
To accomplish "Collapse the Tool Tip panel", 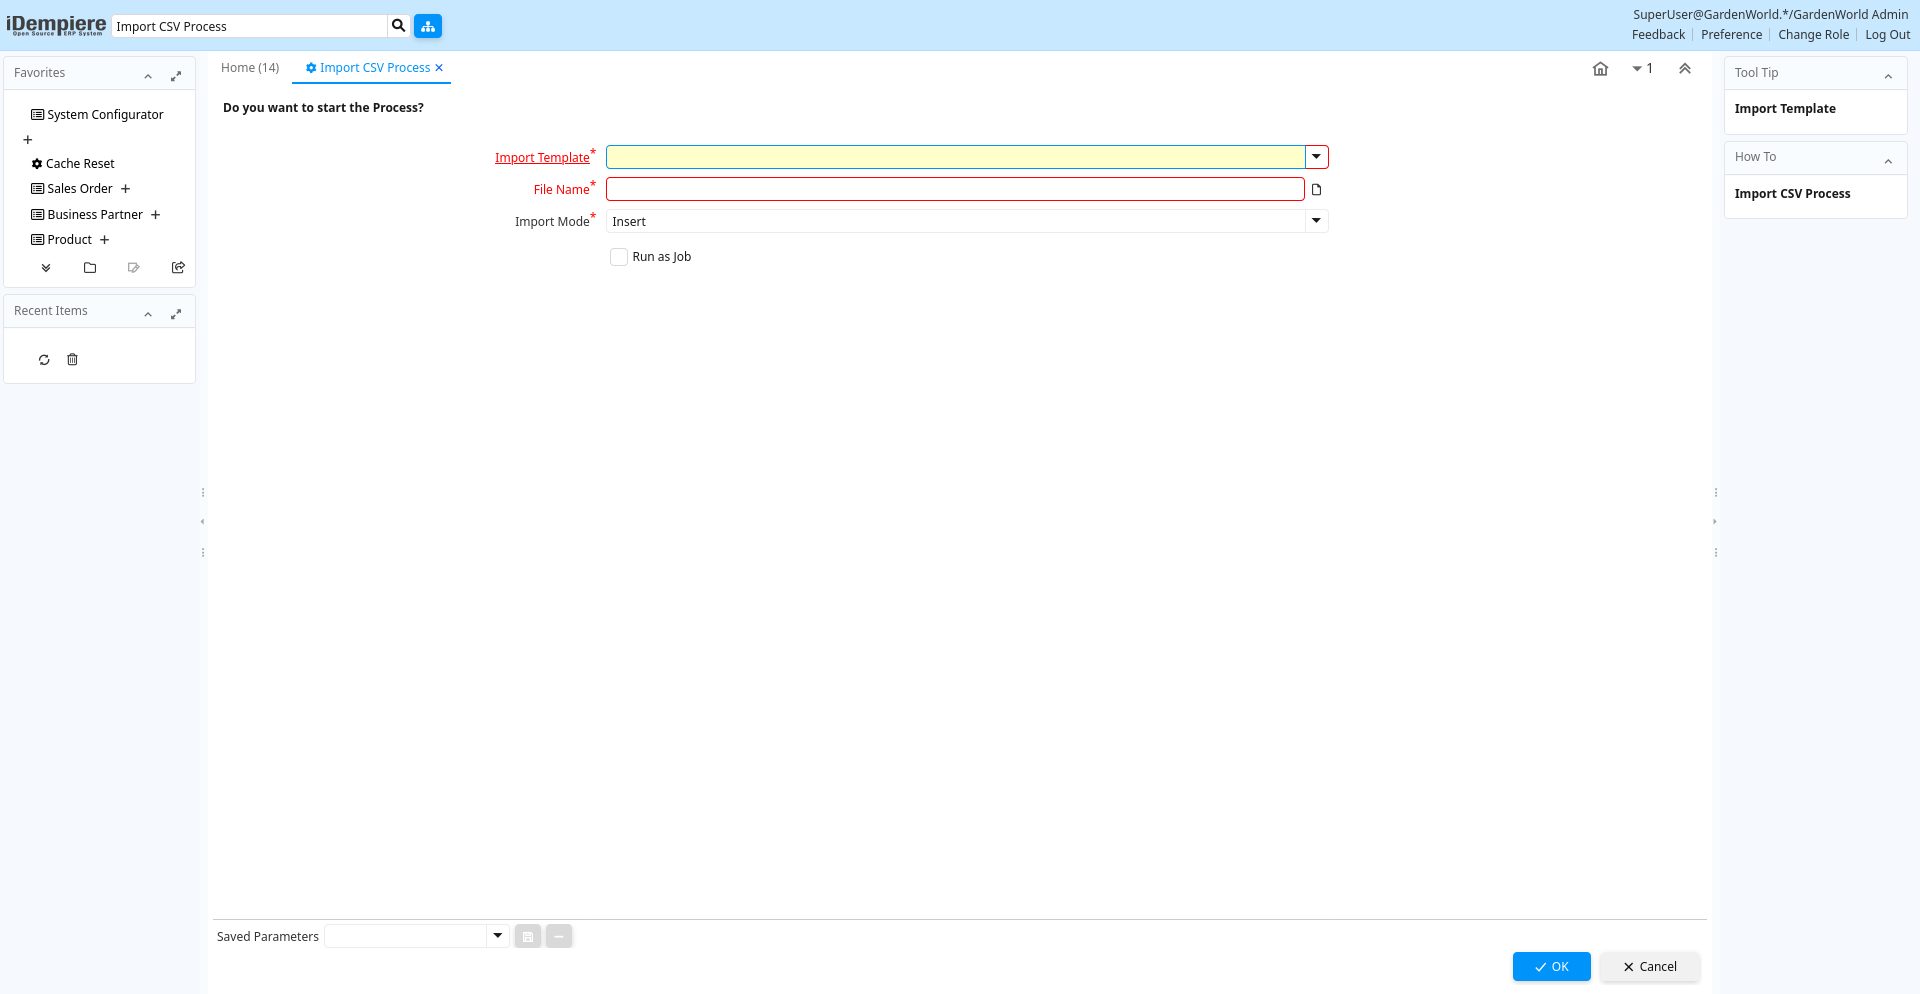I will coord(1888,76).
